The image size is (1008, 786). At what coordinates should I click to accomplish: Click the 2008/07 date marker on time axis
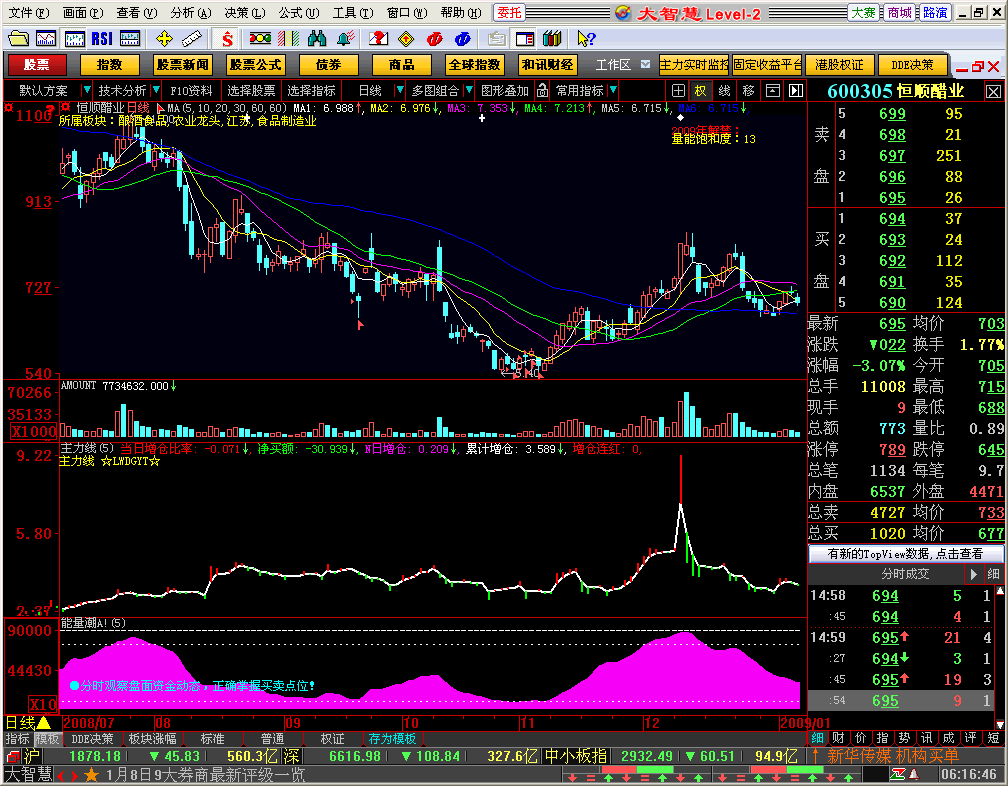89,723
